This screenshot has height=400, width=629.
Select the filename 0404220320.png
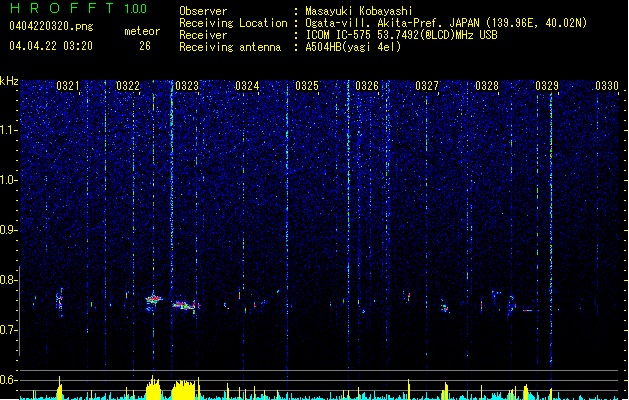[51, 26]
